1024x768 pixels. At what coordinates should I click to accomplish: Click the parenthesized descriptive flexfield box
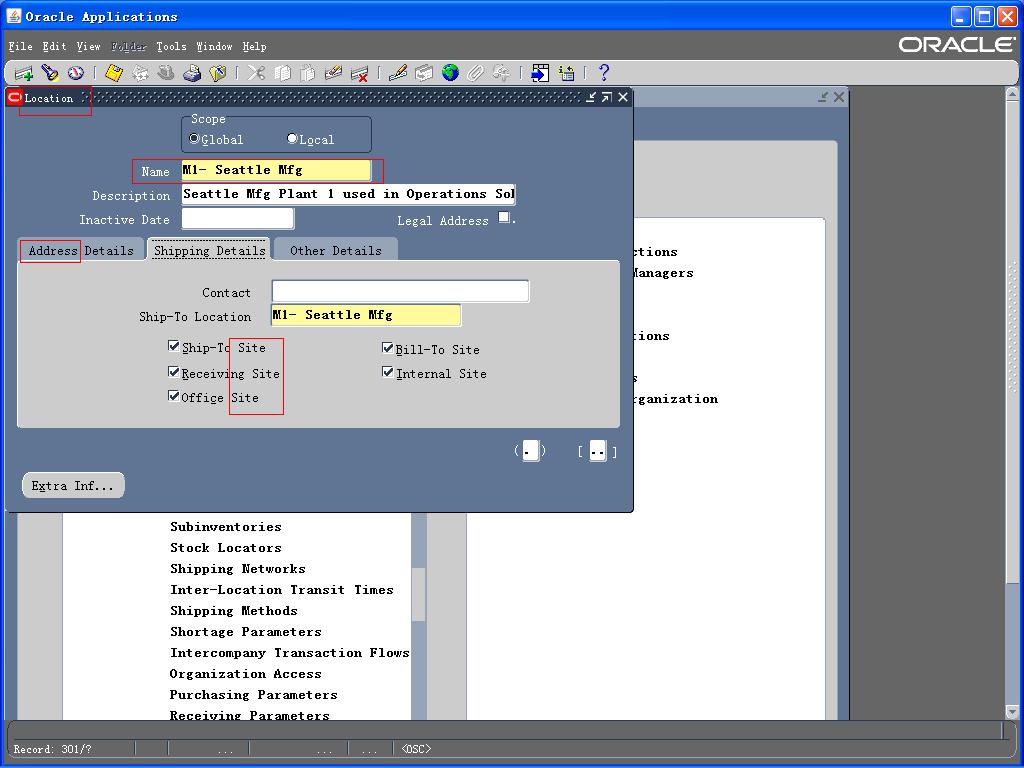[x=530, y=451]
